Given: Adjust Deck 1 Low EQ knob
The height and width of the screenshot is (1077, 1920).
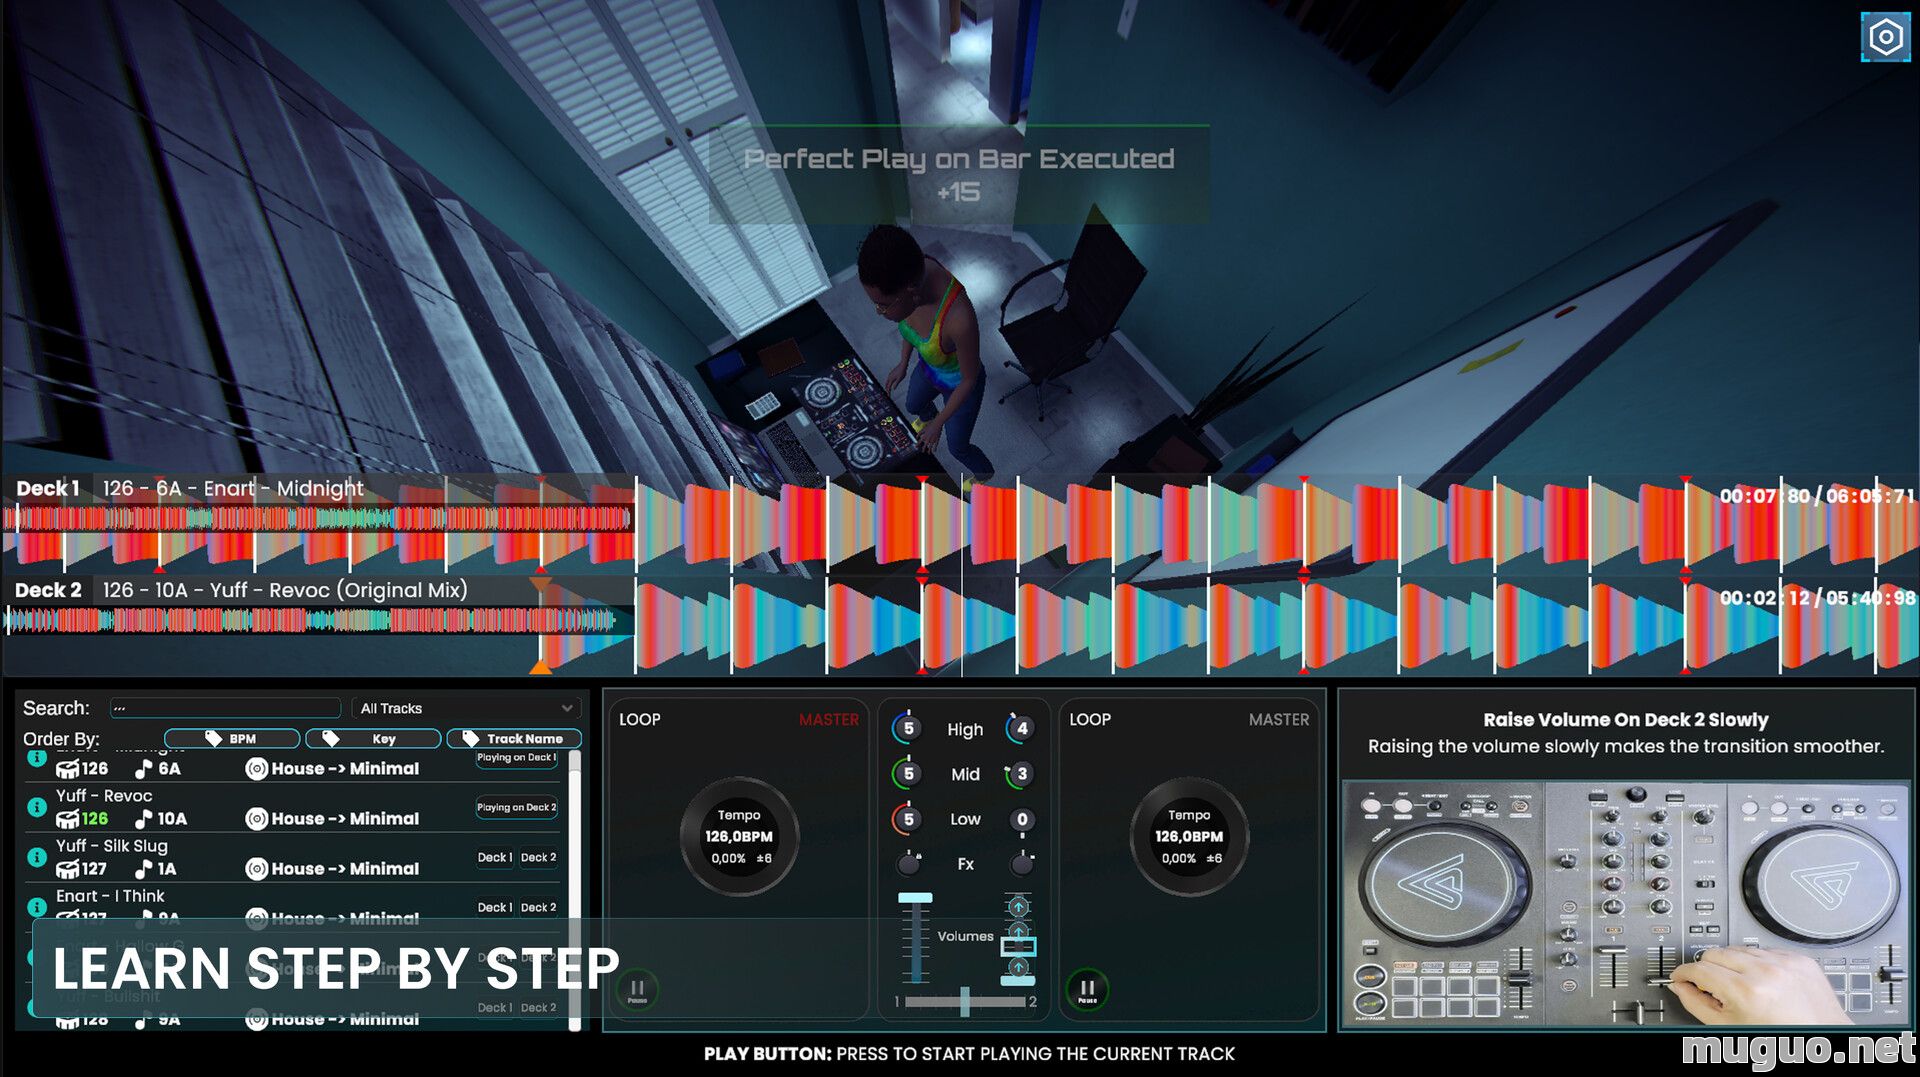Looking at the screenshot, I should 908,819.
